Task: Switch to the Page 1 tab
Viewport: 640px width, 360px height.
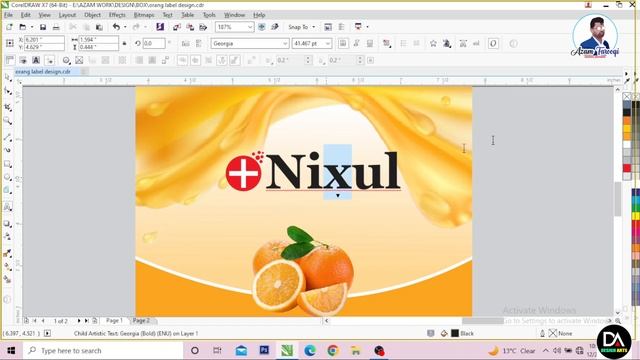Action: (114, 320)
